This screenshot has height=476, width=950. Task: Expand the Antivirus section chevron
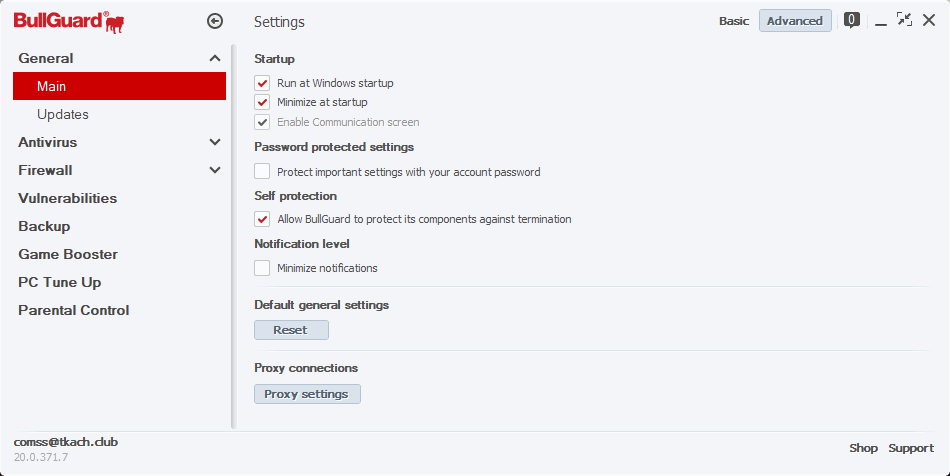click(x=215, y=142)
